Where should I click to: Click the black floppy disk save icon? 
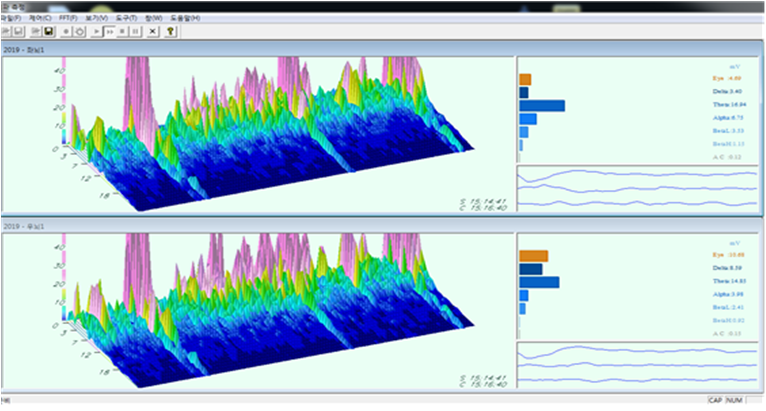click(49, 31)
